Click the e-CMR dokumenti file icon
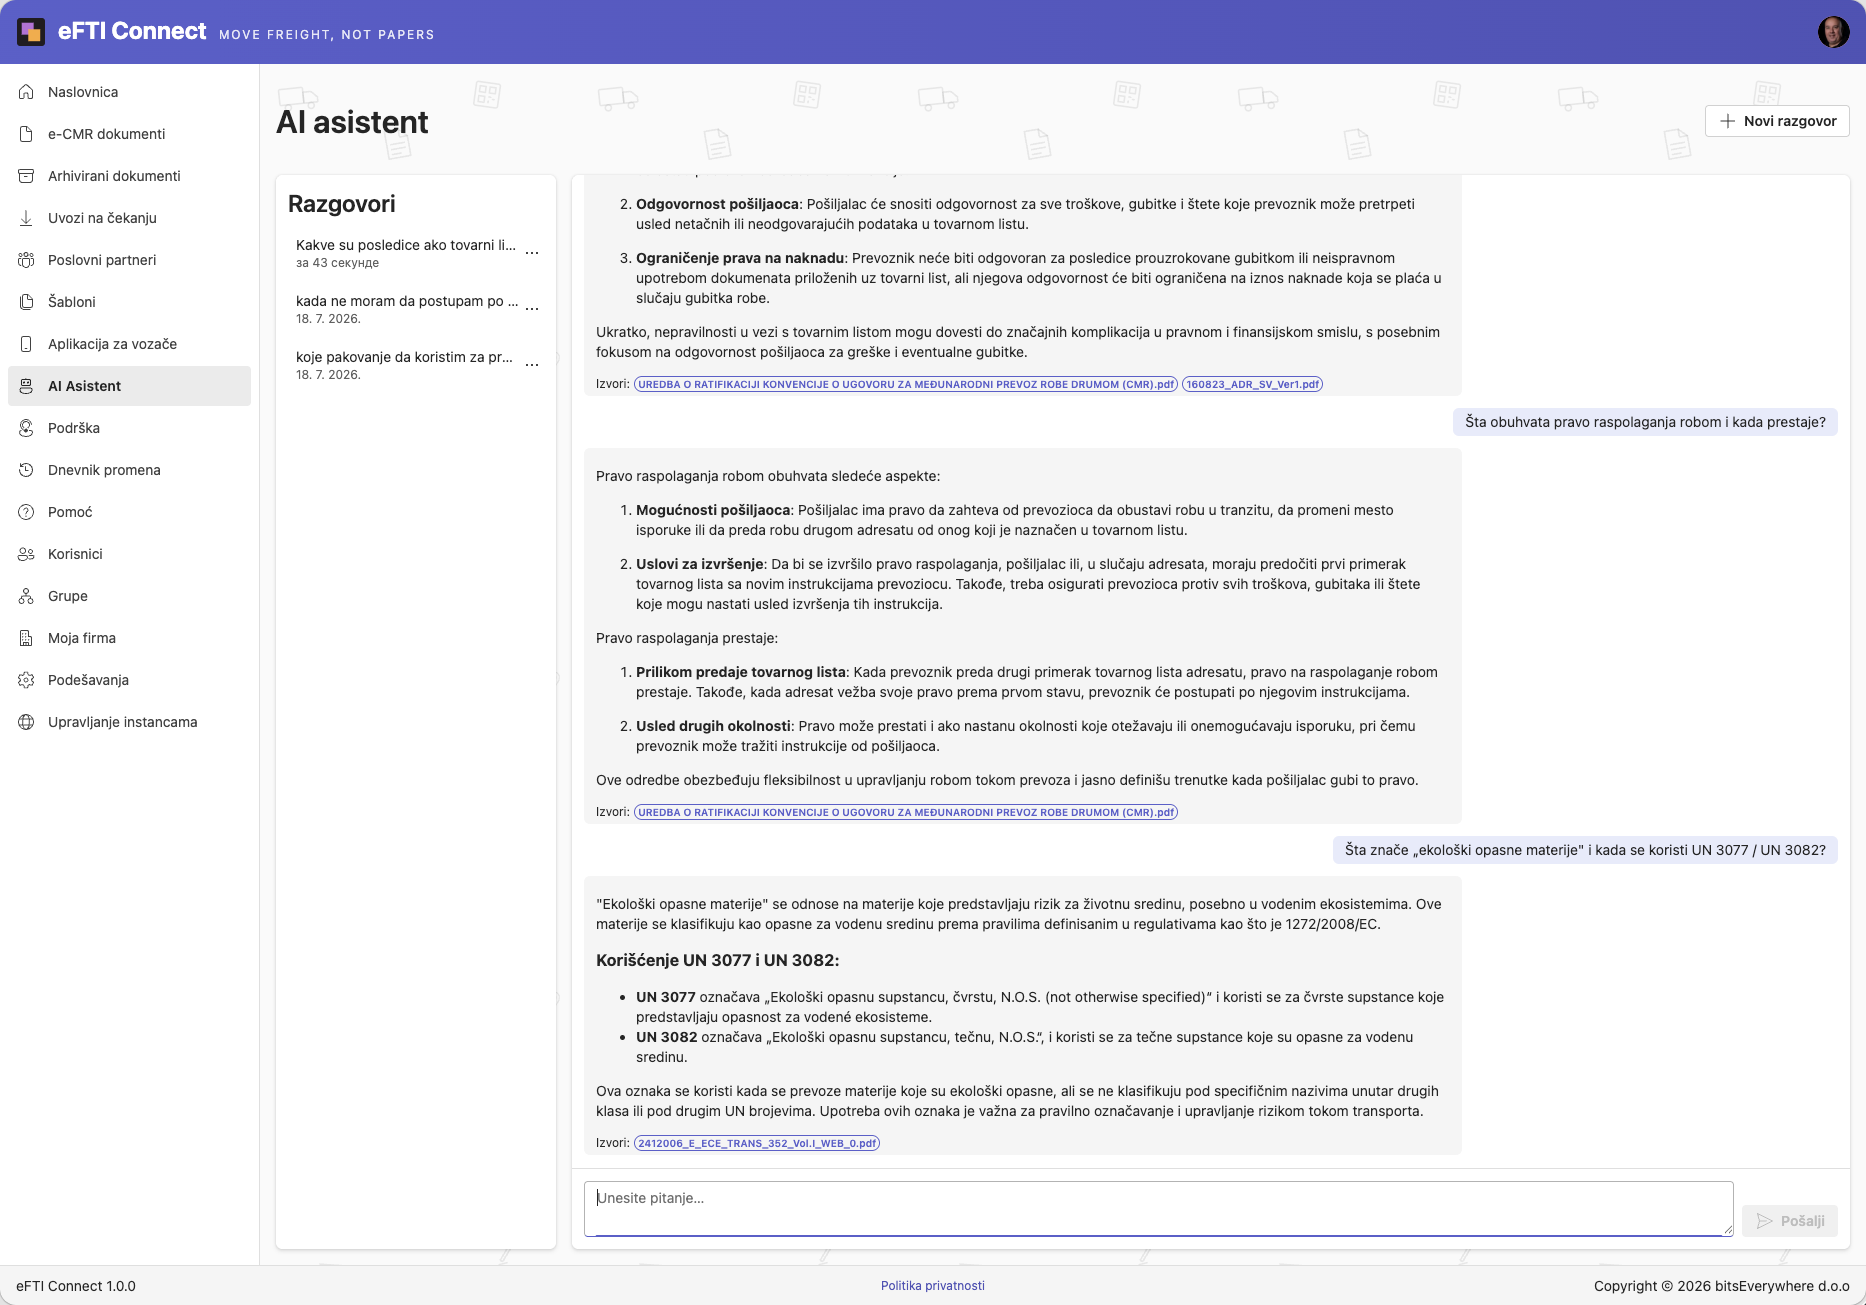 pyautogui.click(x=26, y=134)
